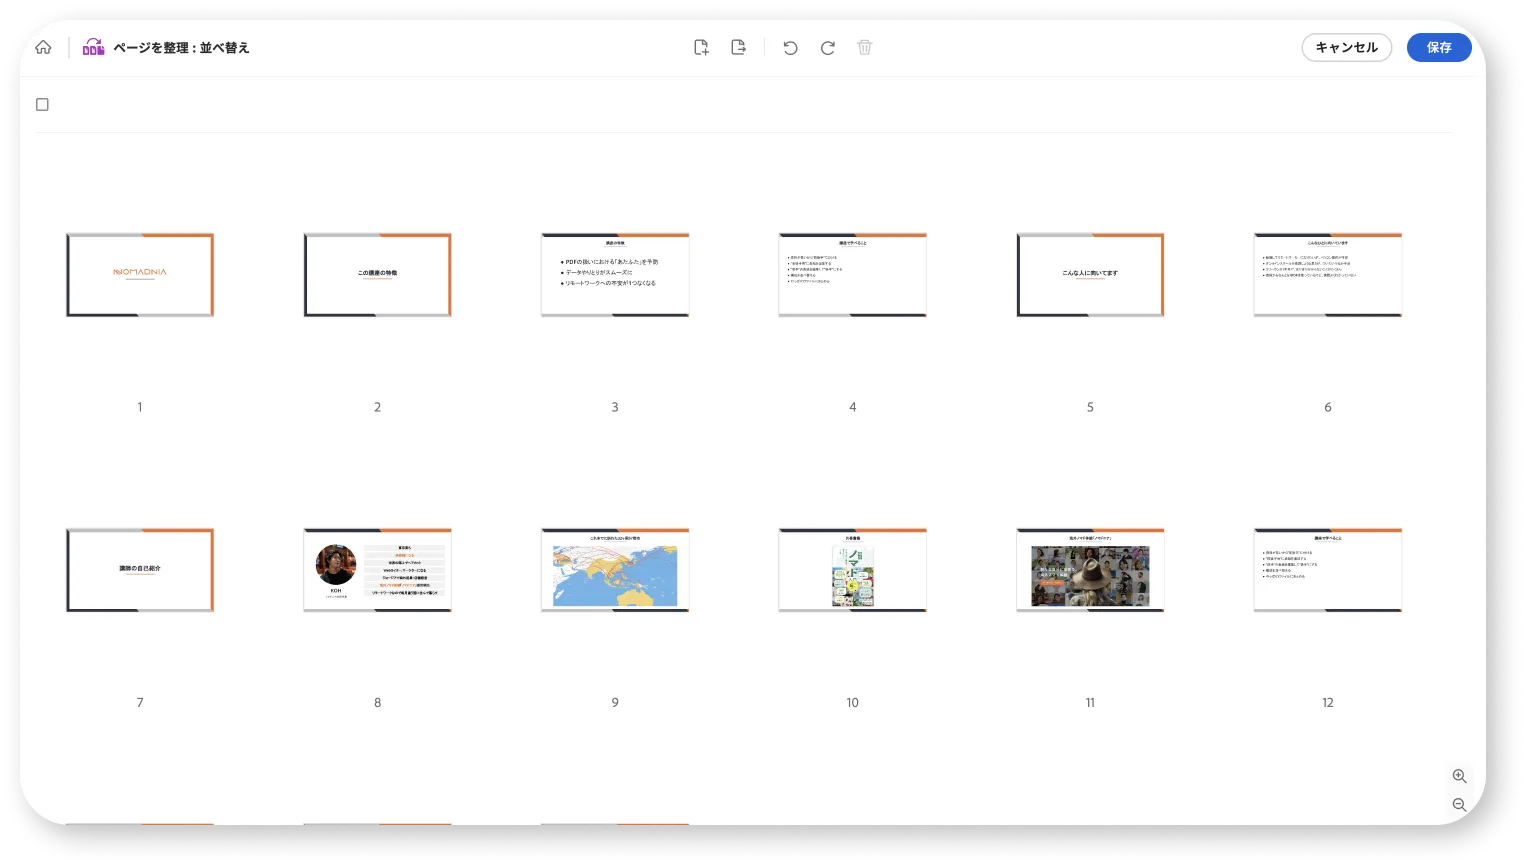Click page number label 1
The image size is (1526, 865).
coord(140,407)
